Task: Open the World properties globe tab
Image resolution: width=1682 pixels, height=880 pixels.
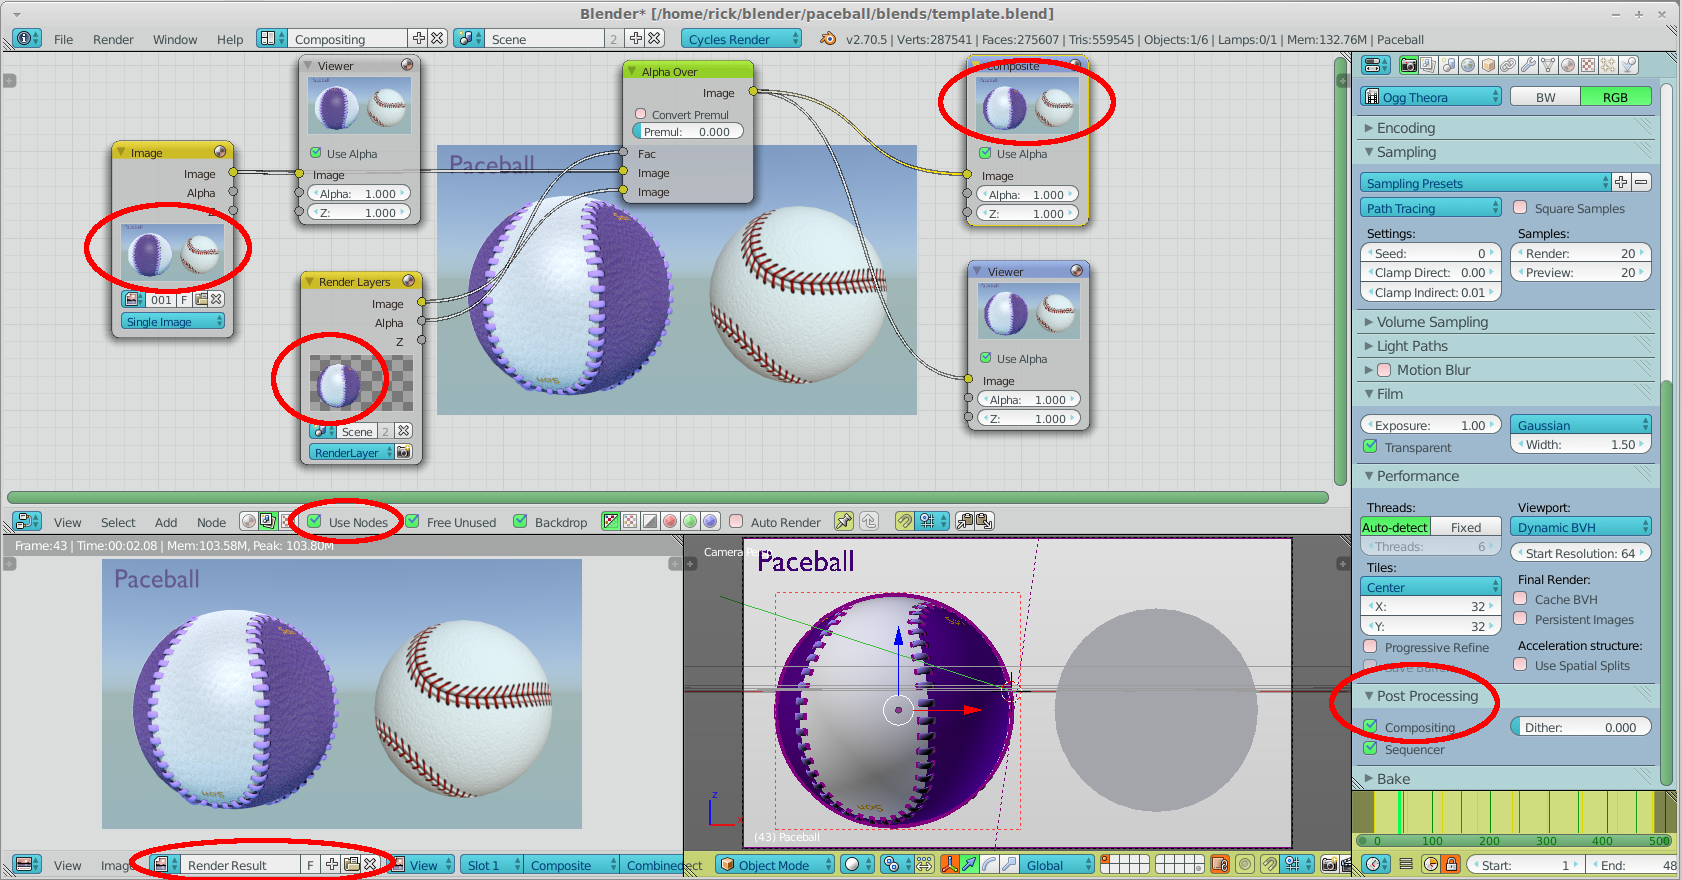Action: point(1468,65)
